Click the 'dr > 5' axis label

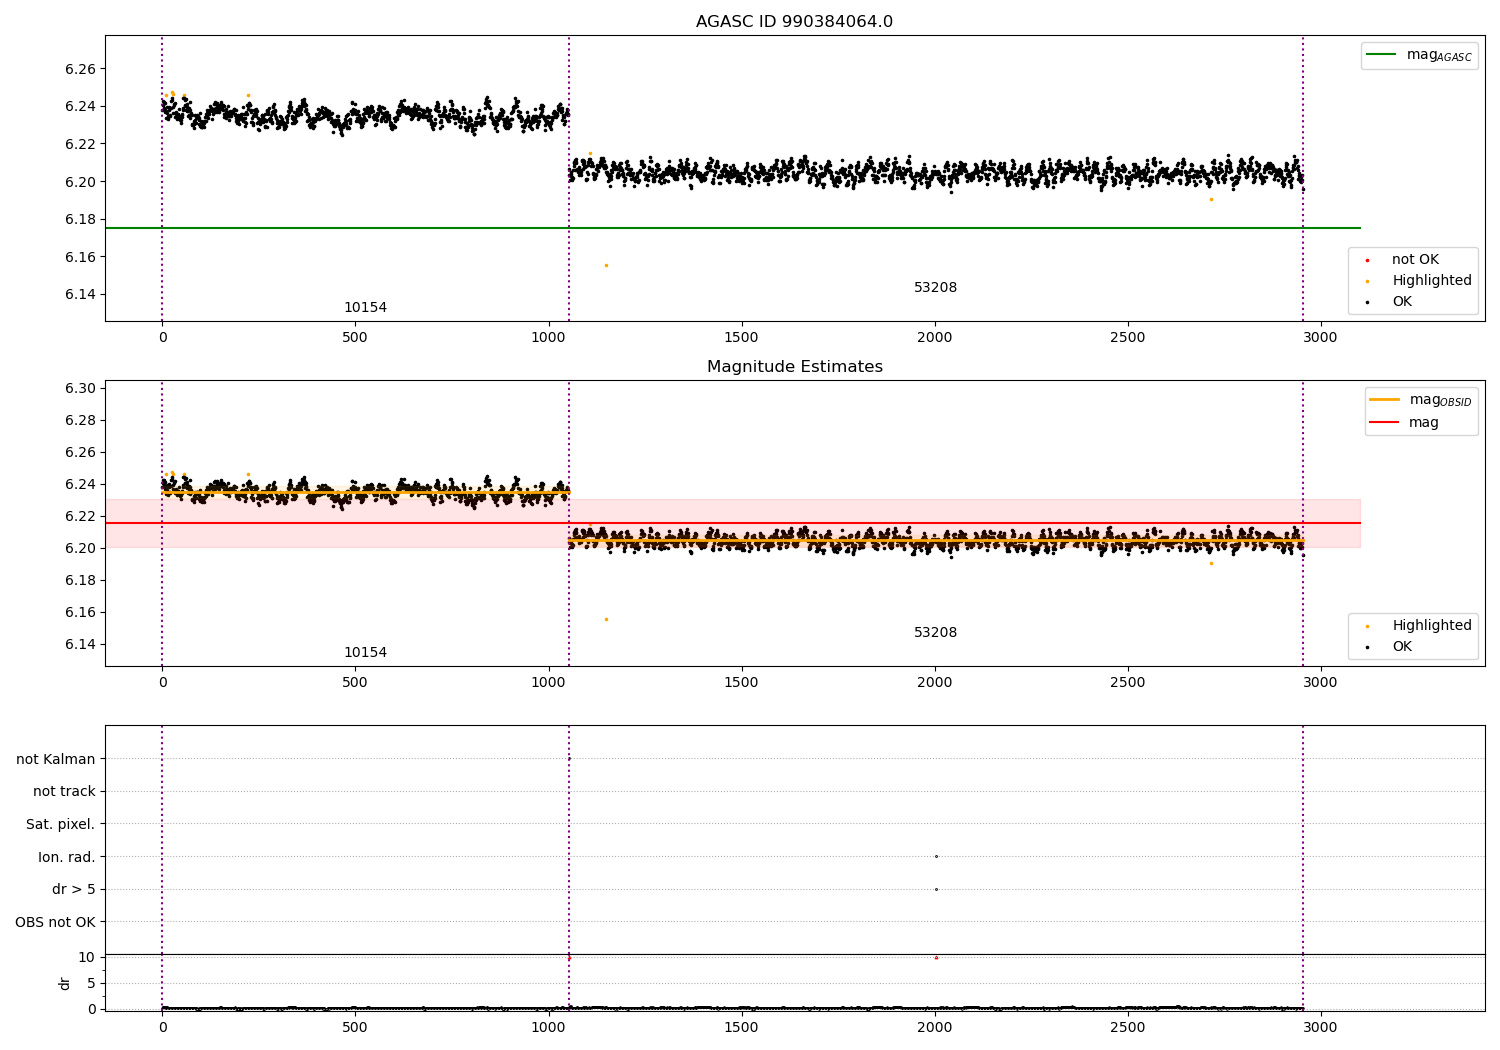coord(74,889)
